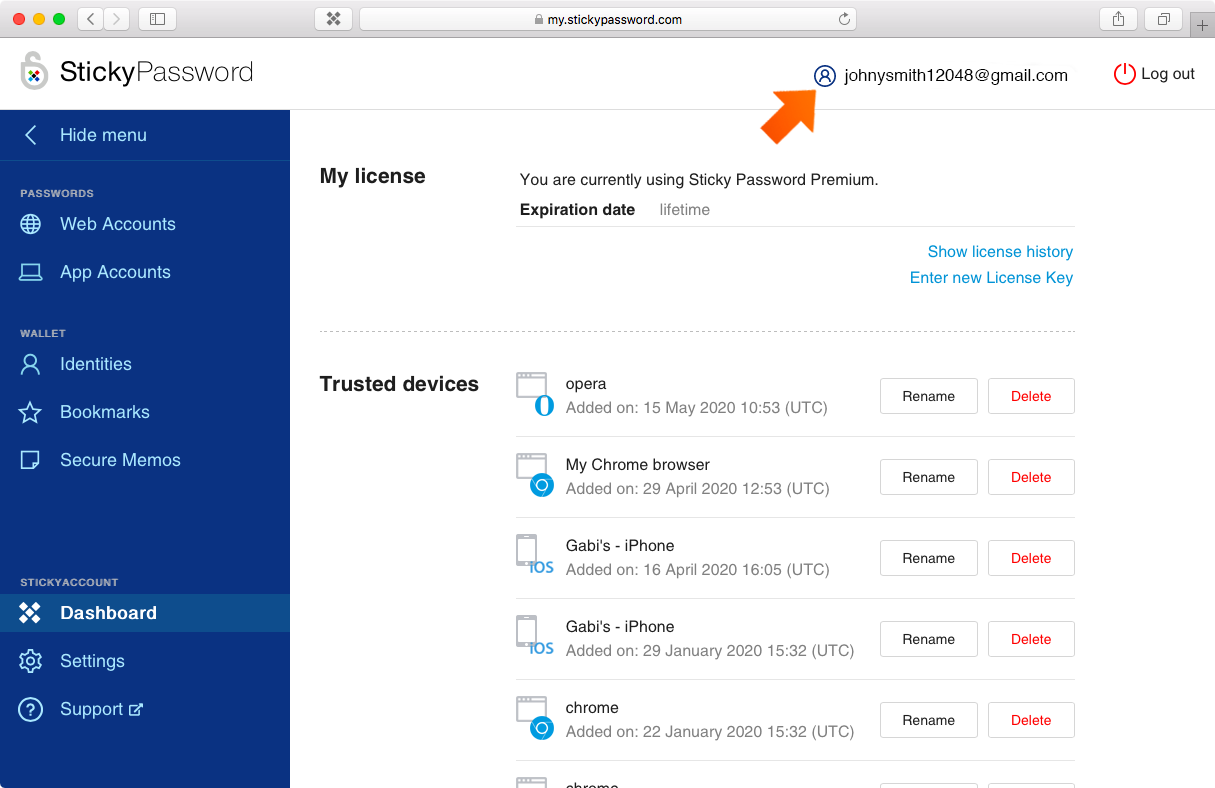The image size is (1215, 788).
Task: Click iOS icon for iPhone added 16 April
Action: [535, 554]
